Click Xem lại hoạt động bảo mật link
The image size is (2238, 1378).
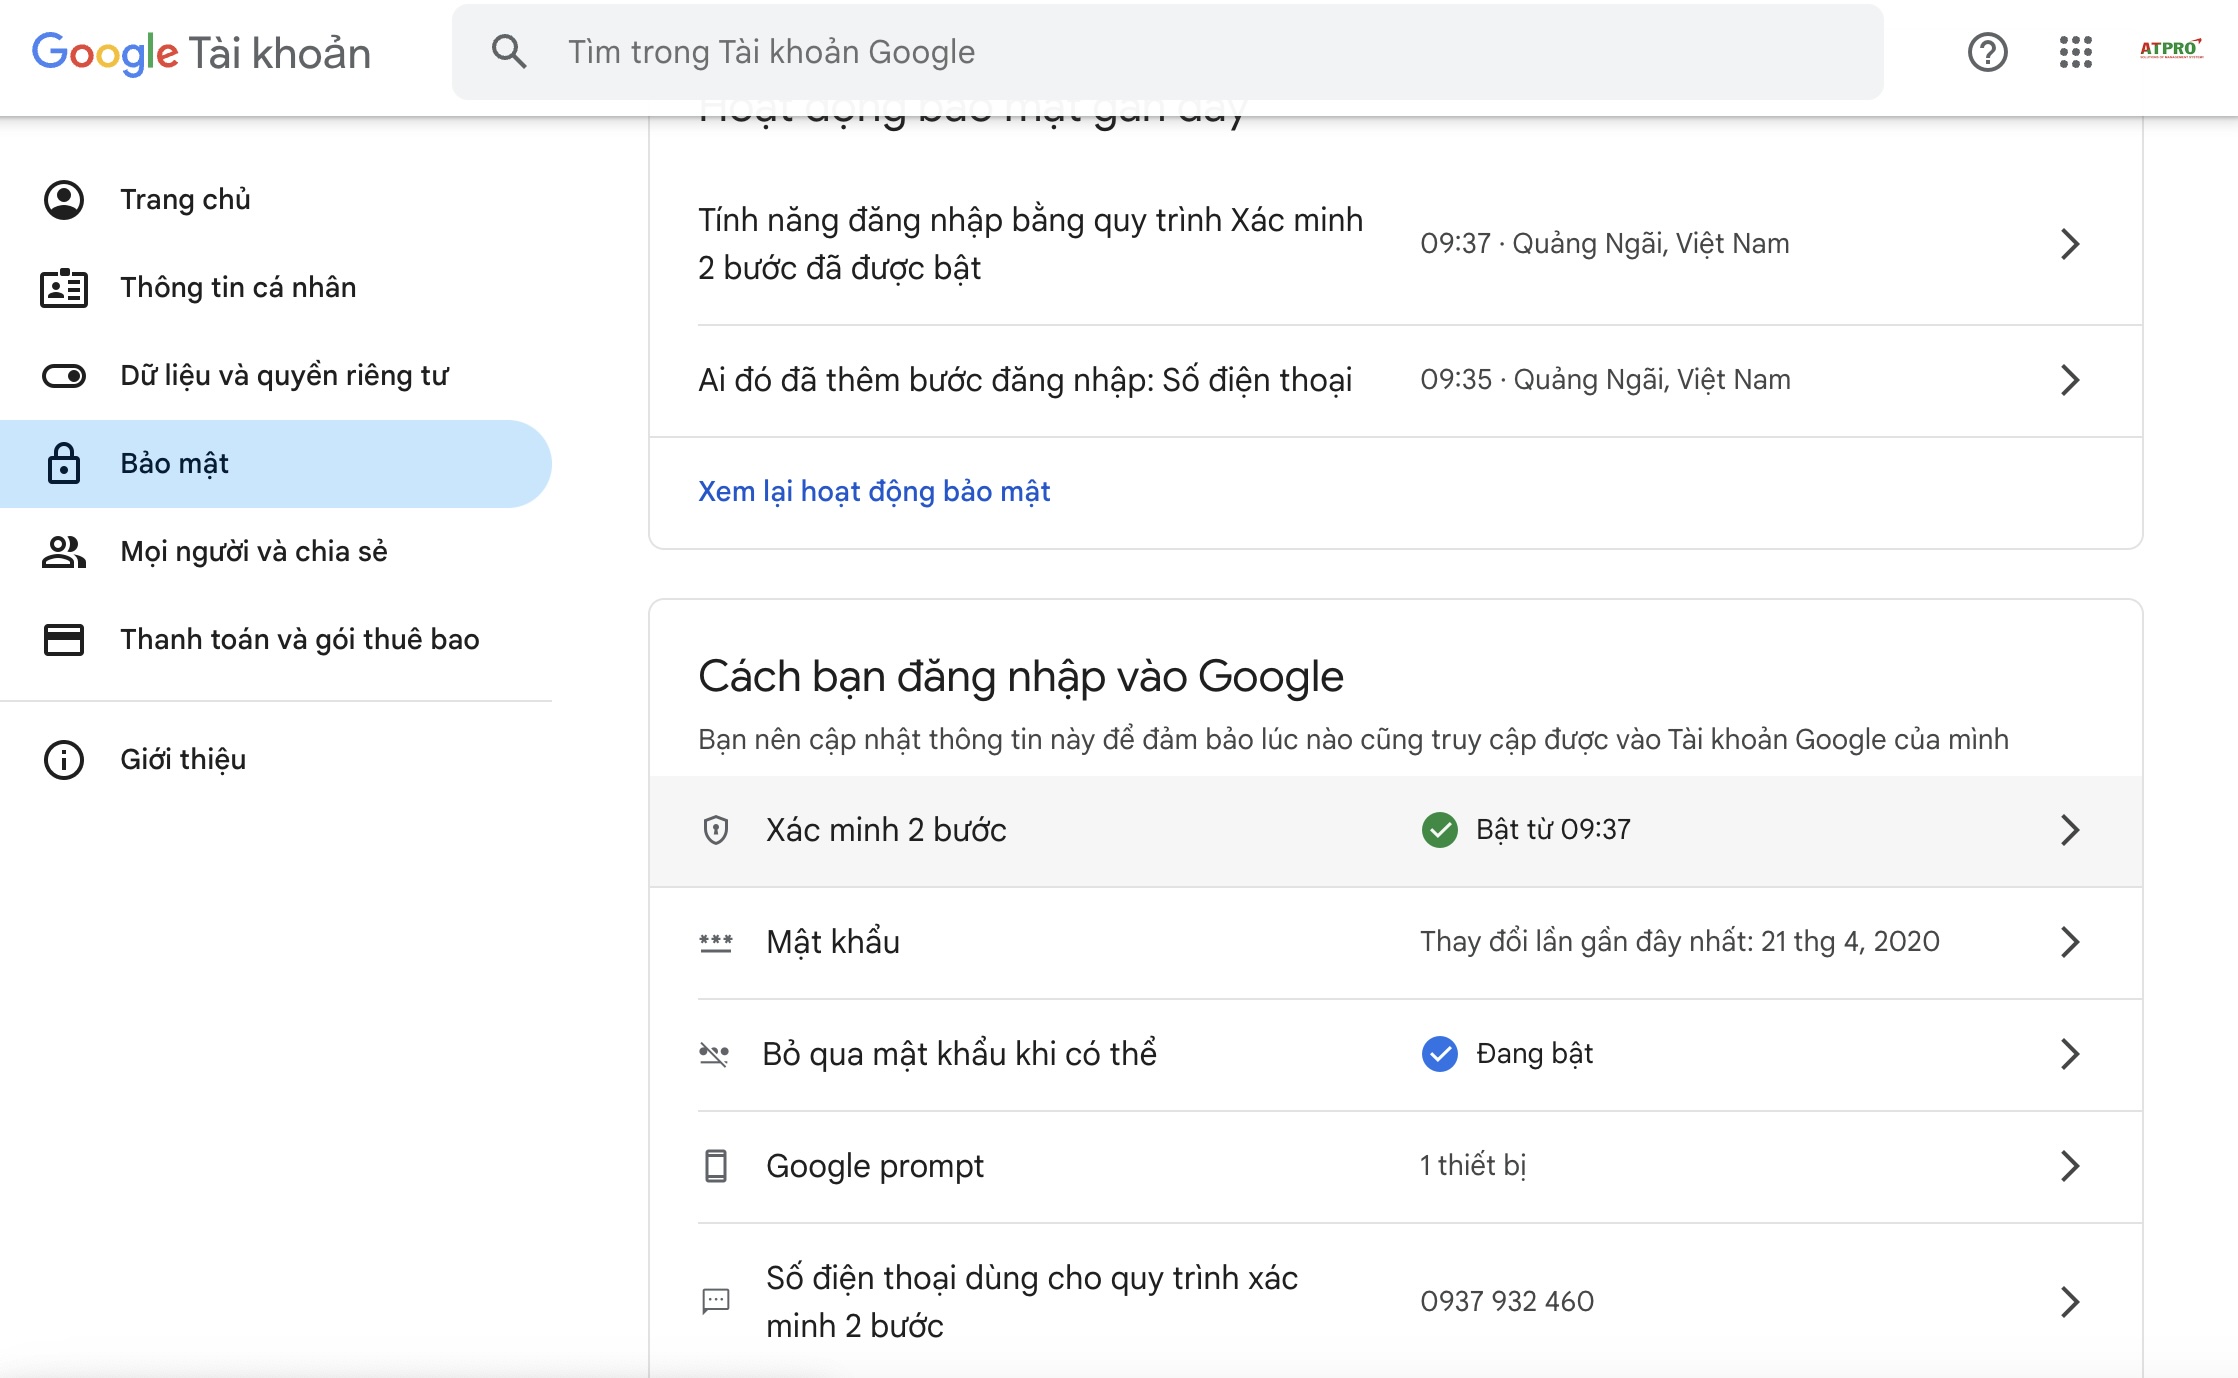click(874, 492)
